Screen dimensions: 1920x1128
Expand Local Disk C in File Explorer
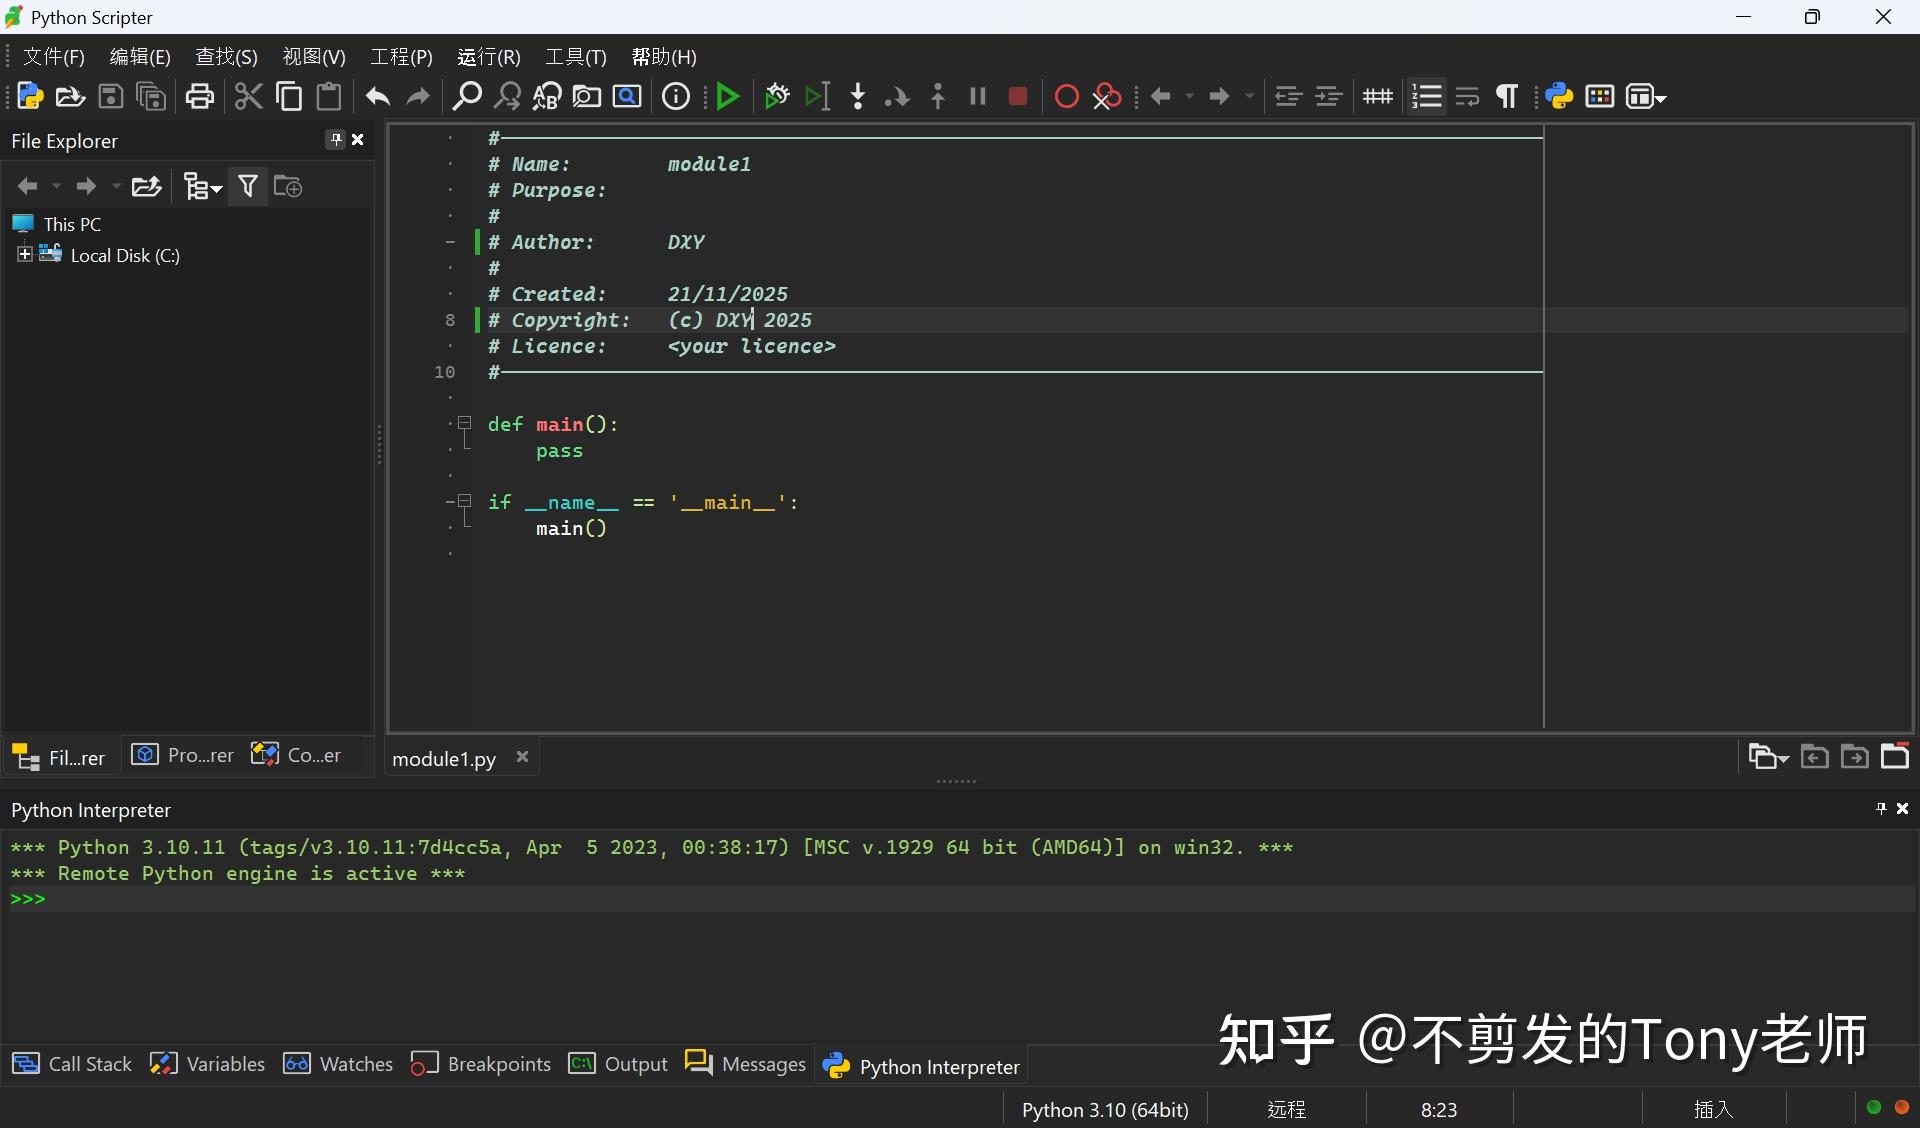[25, 255]
